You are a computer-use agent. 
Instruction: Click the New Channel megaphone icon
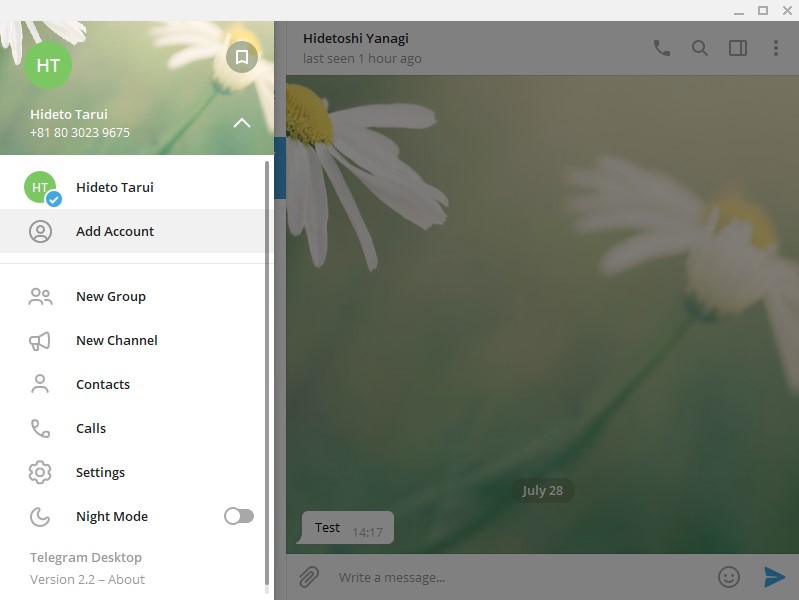click(40, 341)
